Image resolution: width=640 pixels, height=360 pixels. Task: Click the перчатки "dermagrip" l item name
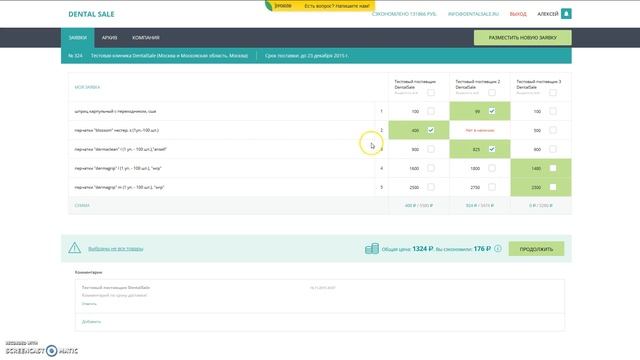point(118,168)
